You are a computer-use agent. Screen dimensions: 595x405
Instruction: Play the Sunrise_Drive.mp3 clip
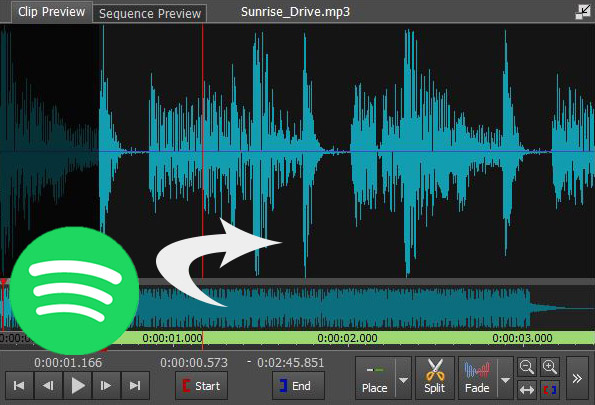coord(77,386)
